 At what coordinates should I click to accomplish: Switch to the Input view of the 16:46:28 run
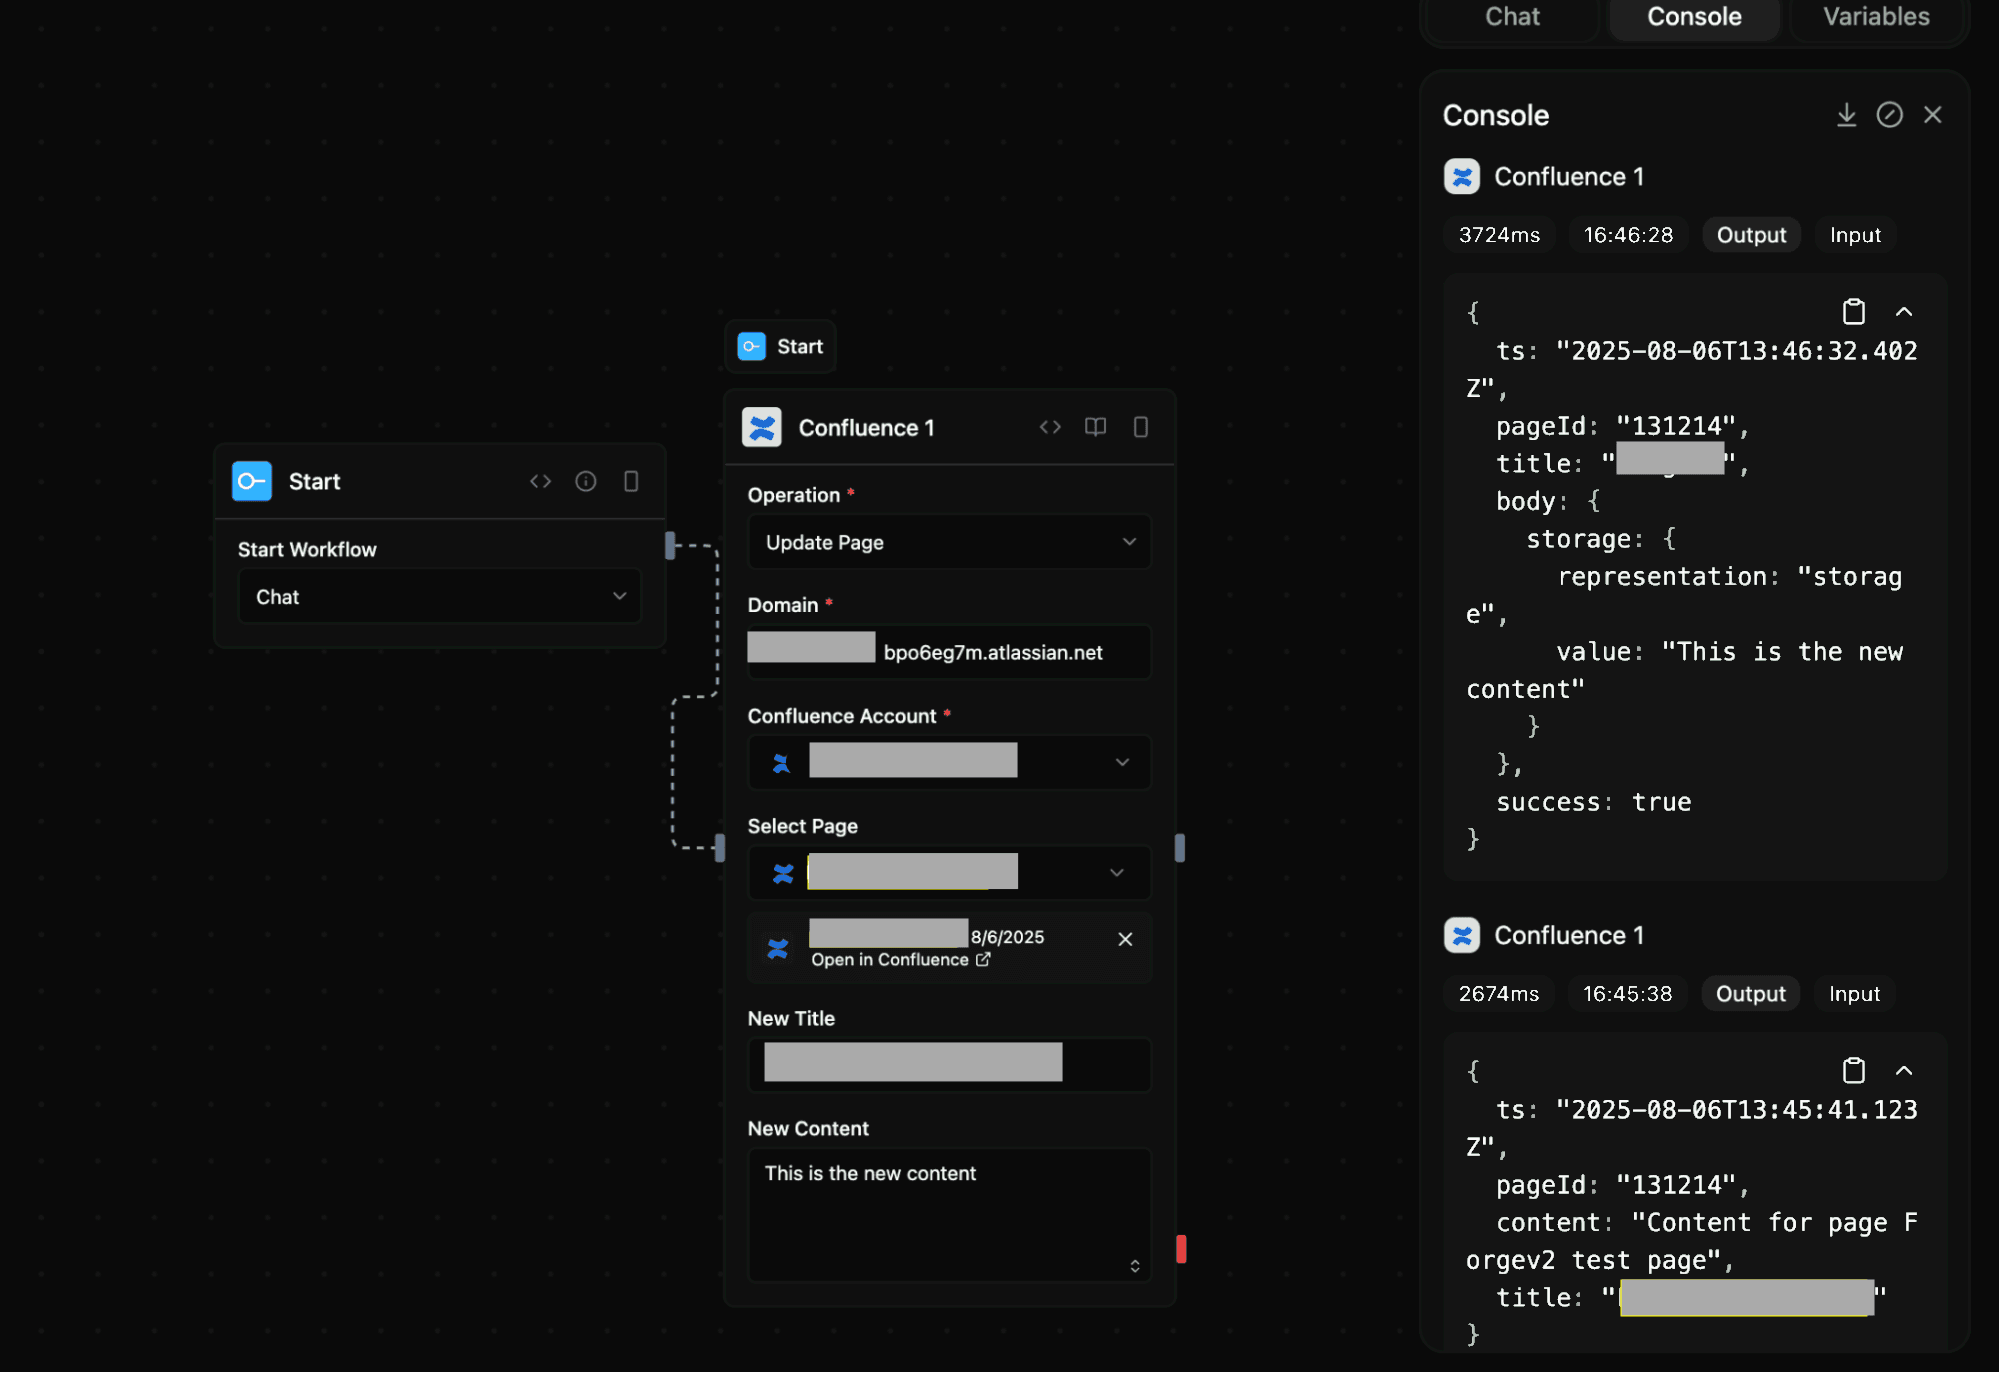click(x=1855, y=234)
